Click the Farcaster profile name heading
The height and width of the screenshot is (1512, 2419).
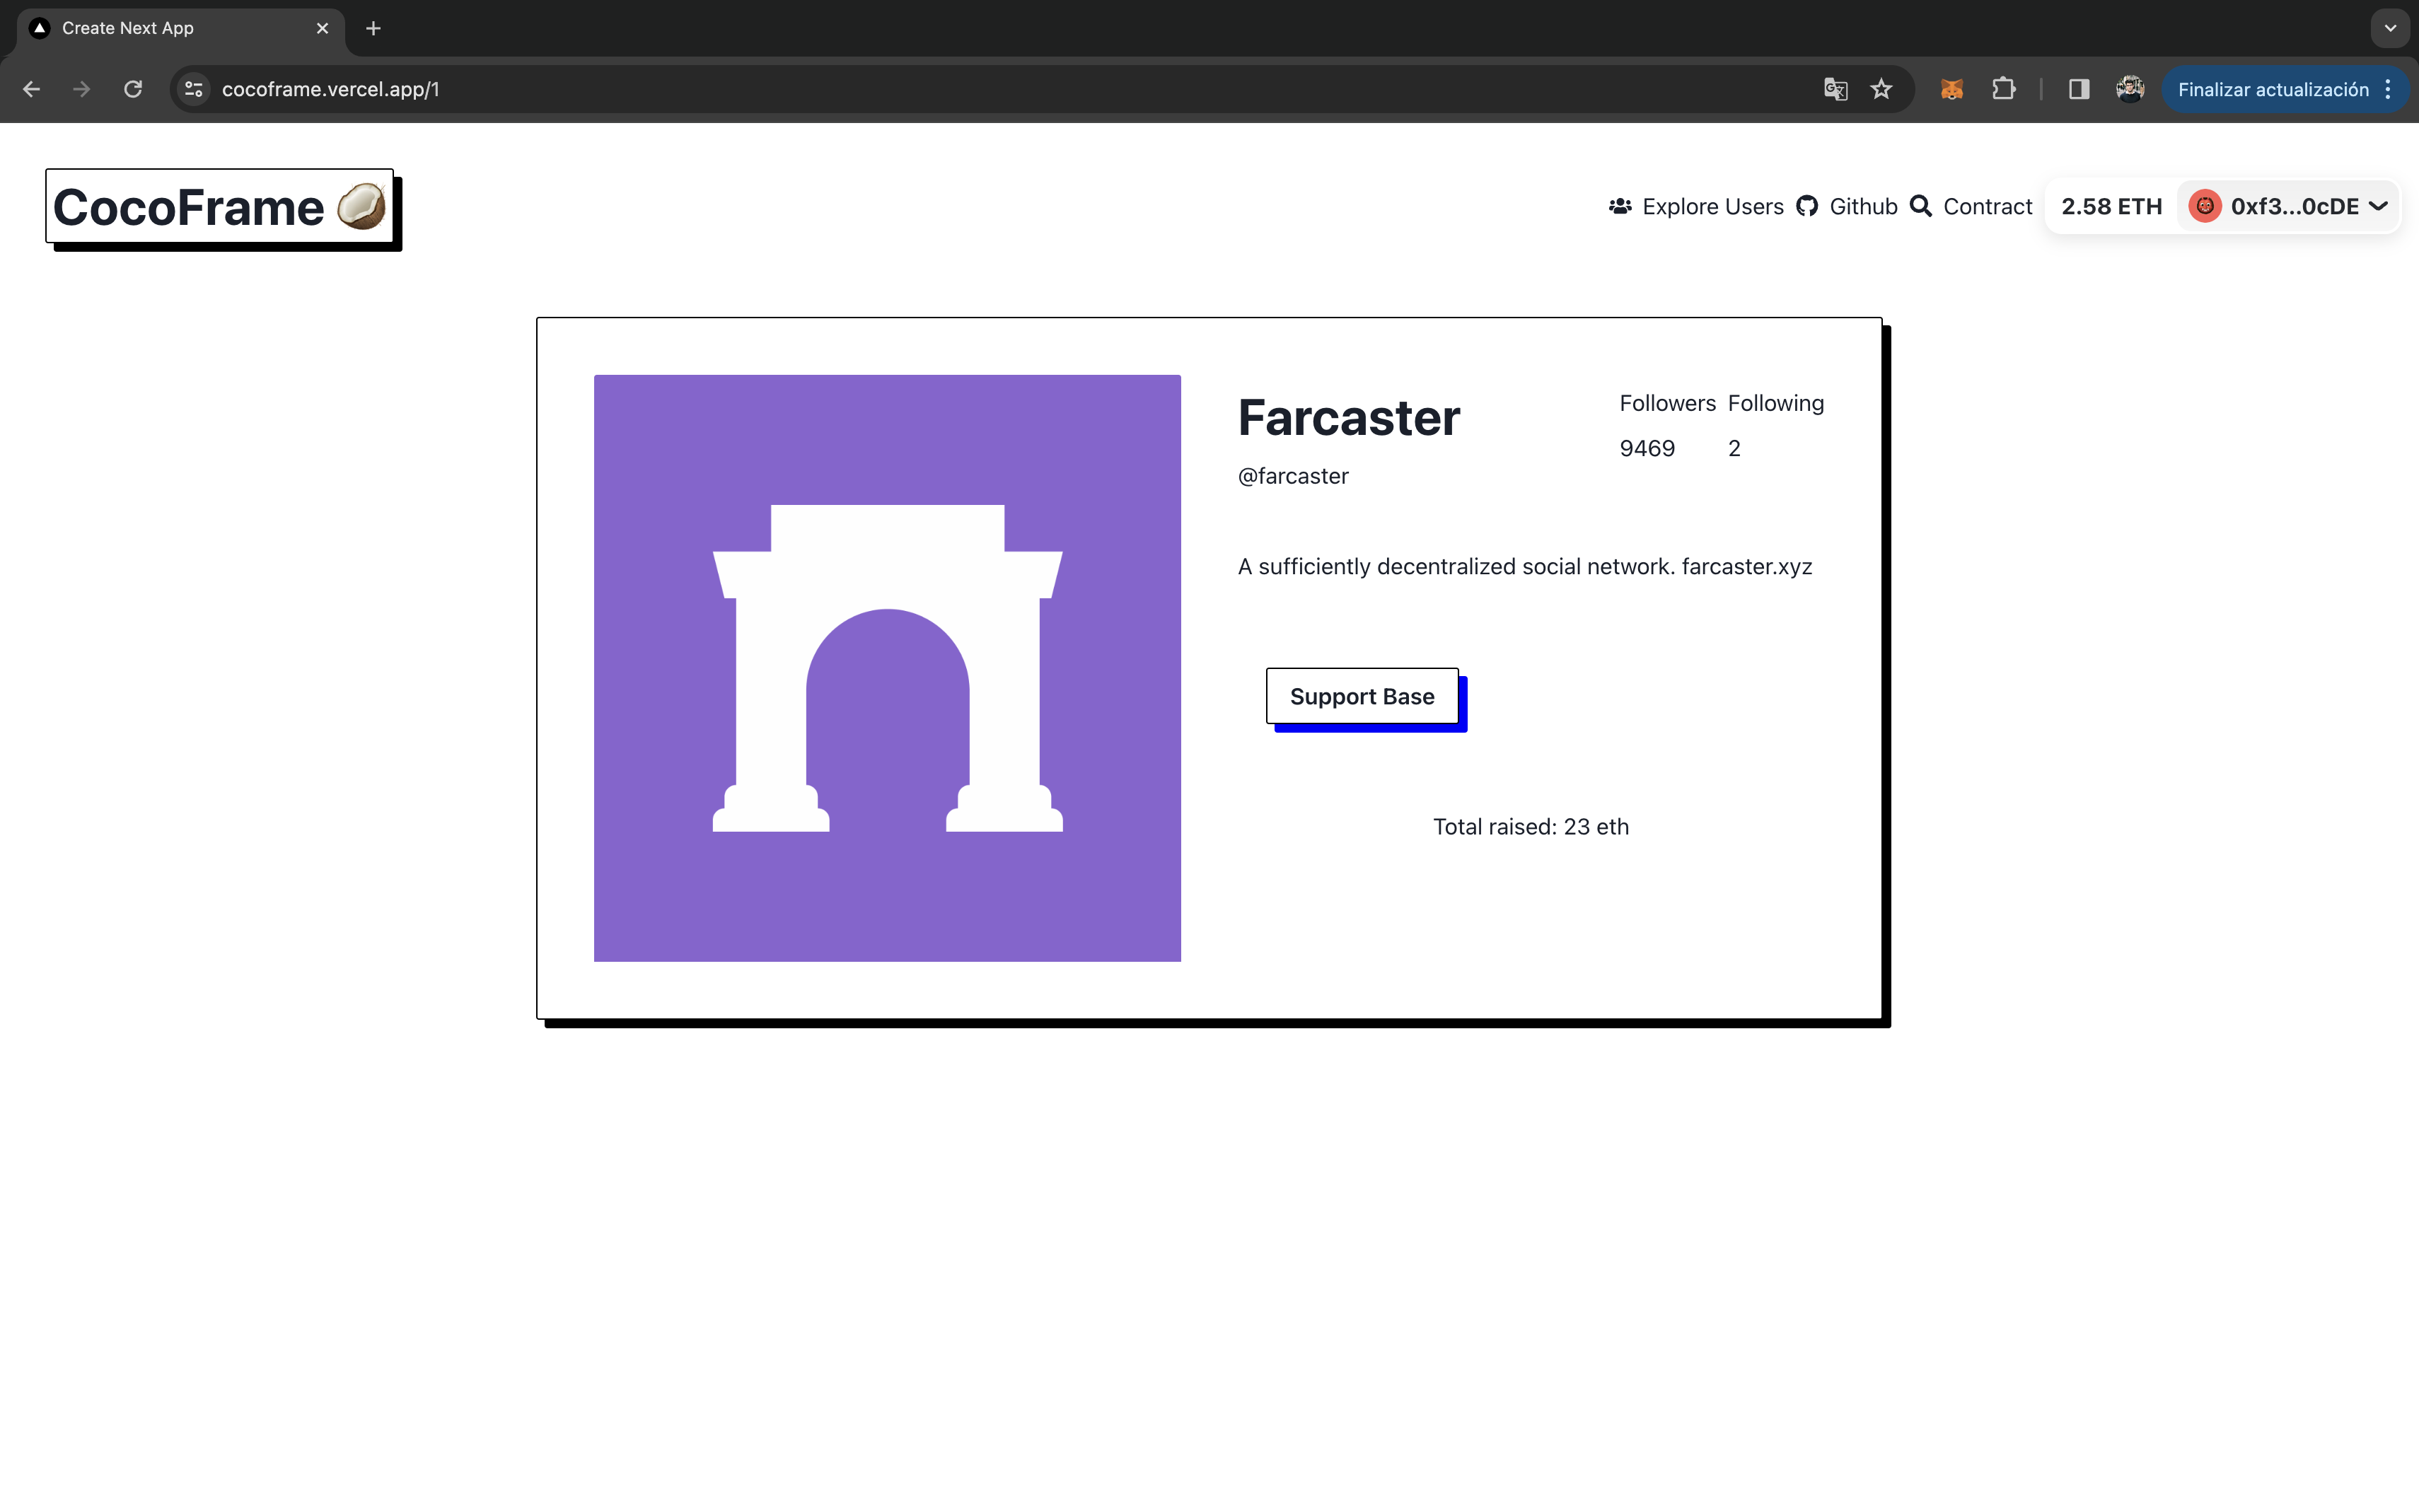pyautogui.click(x=1348, y=417)
